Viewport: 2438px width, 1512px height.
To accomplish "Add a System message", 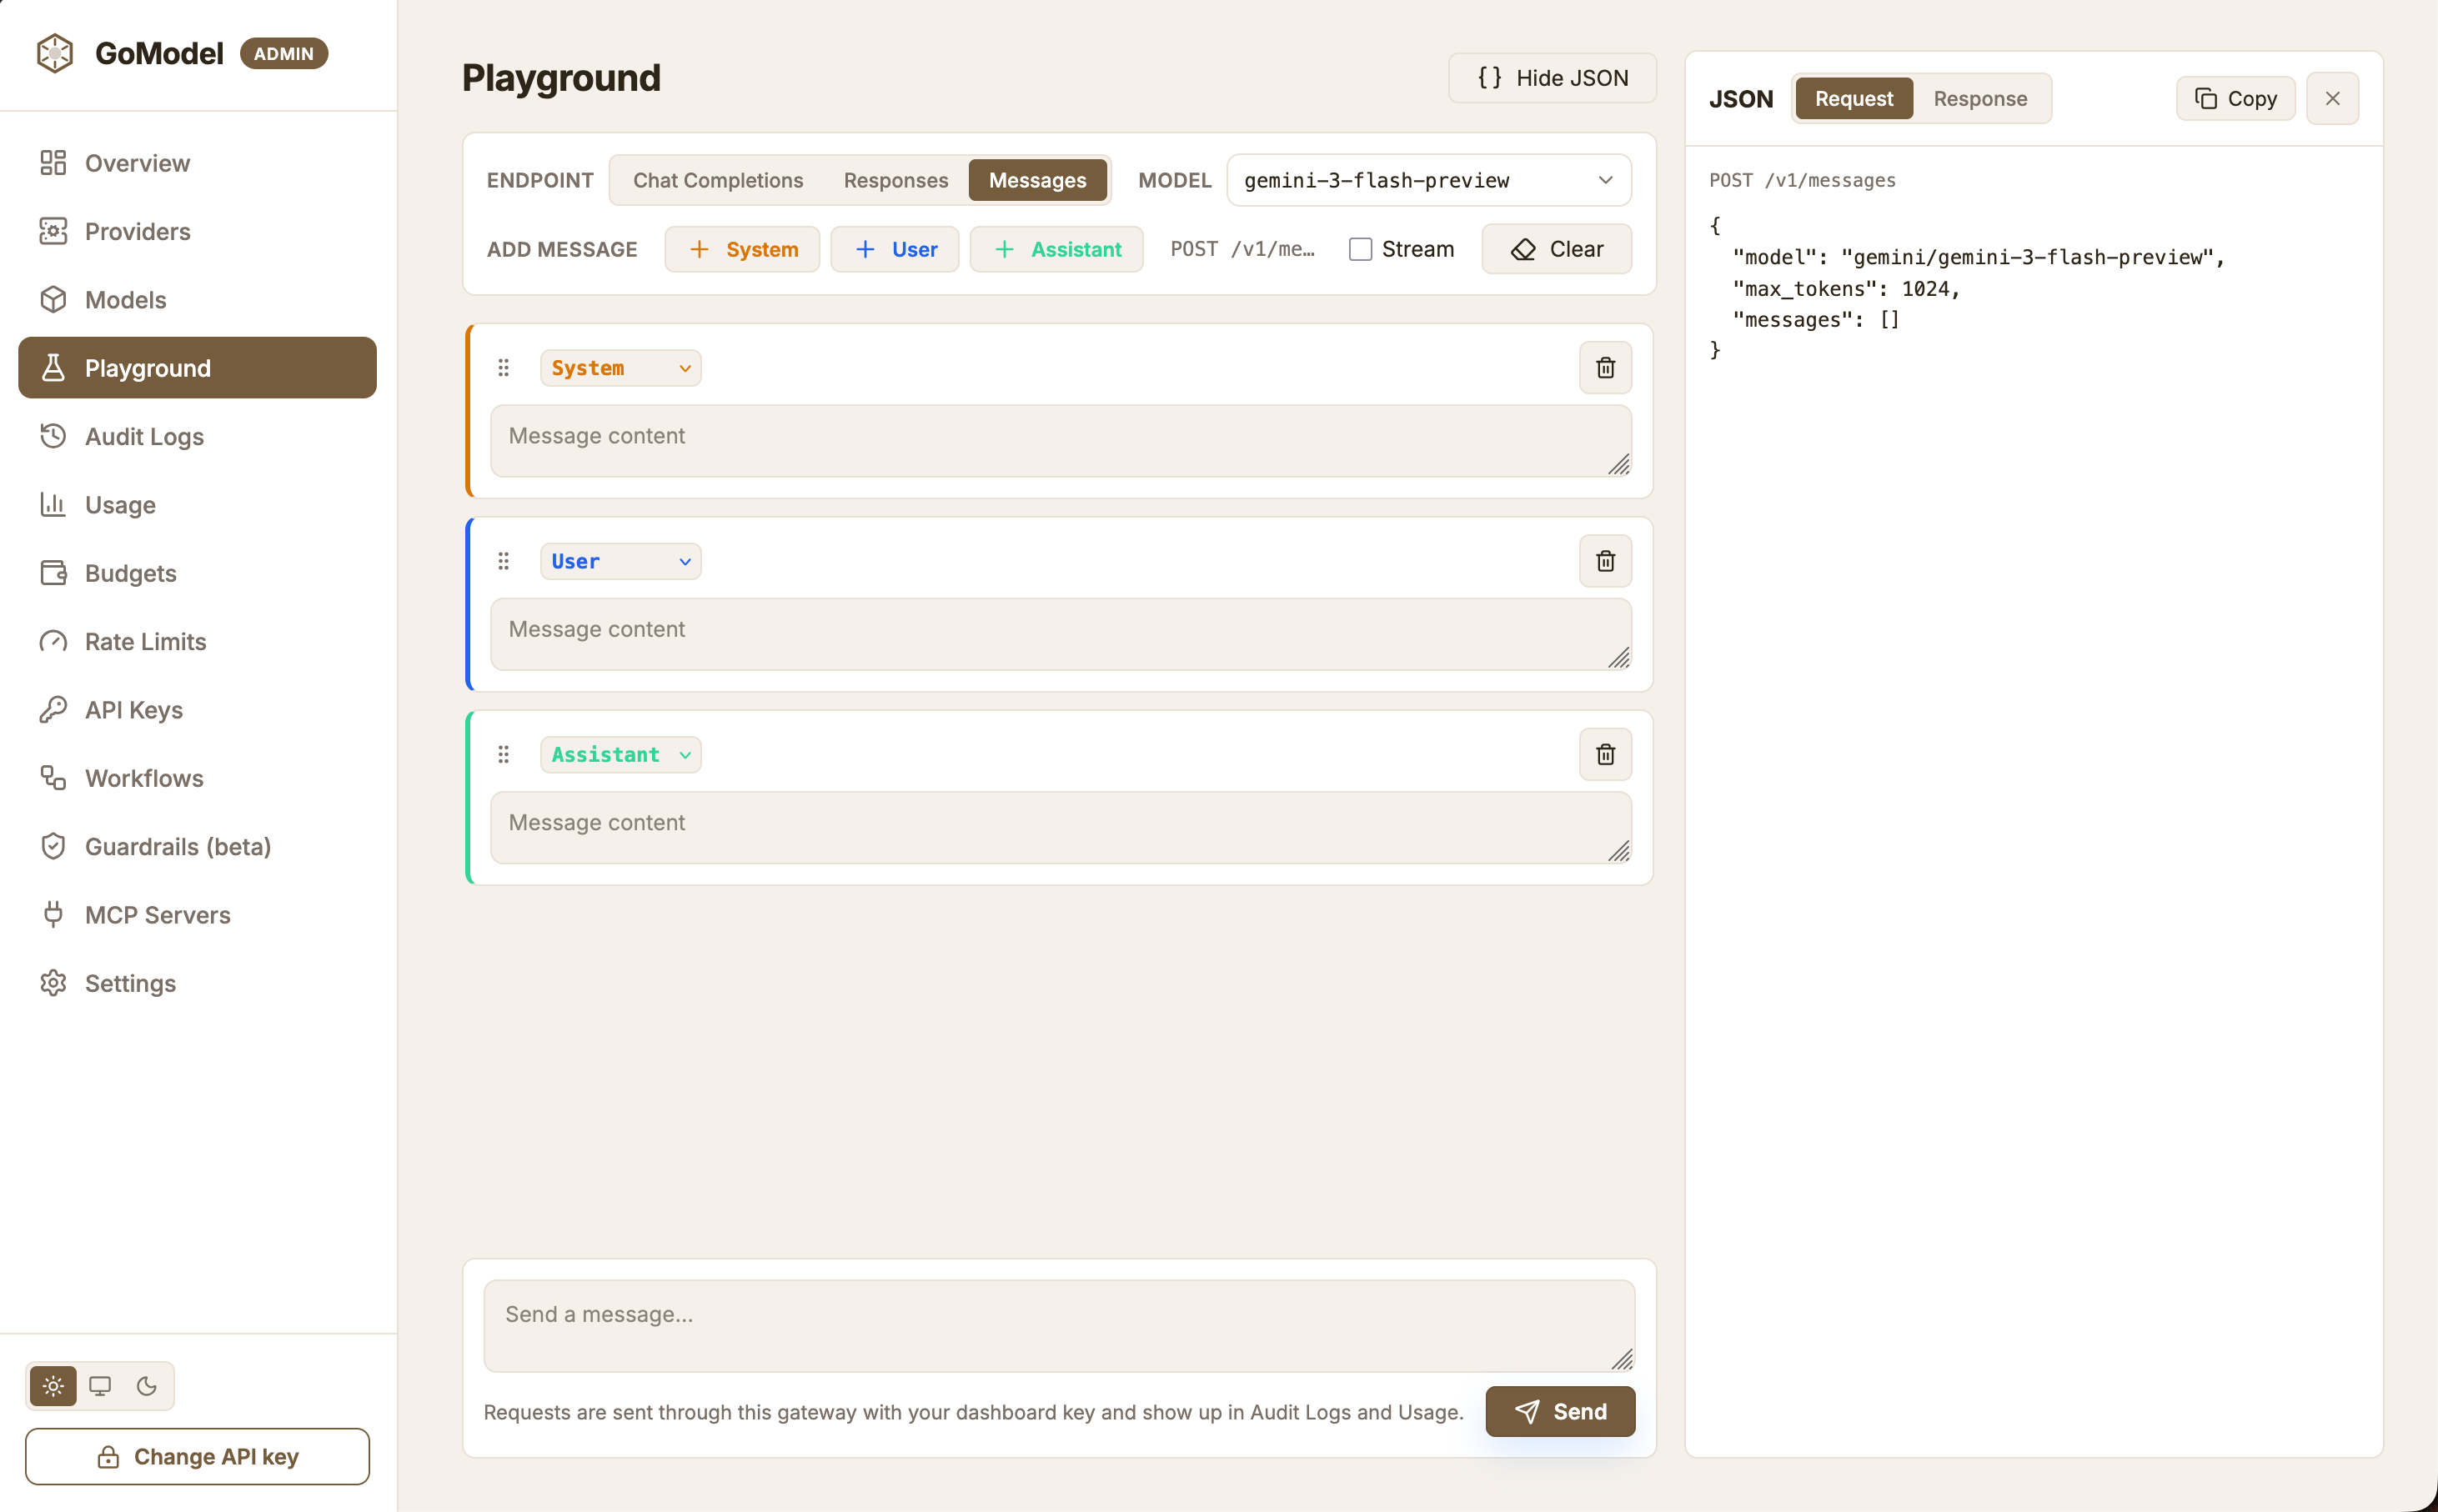I will point(742,249).
